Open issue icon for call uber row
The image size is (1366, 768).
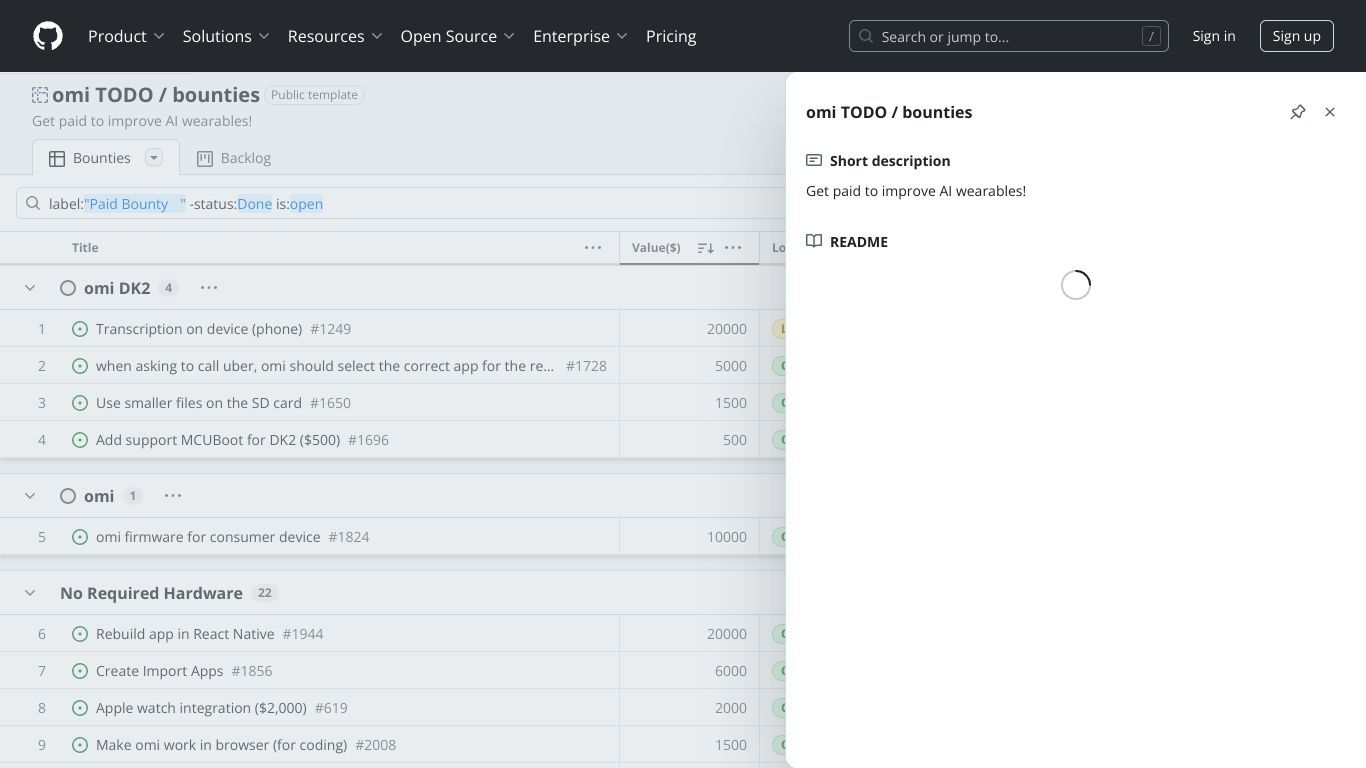80,366
